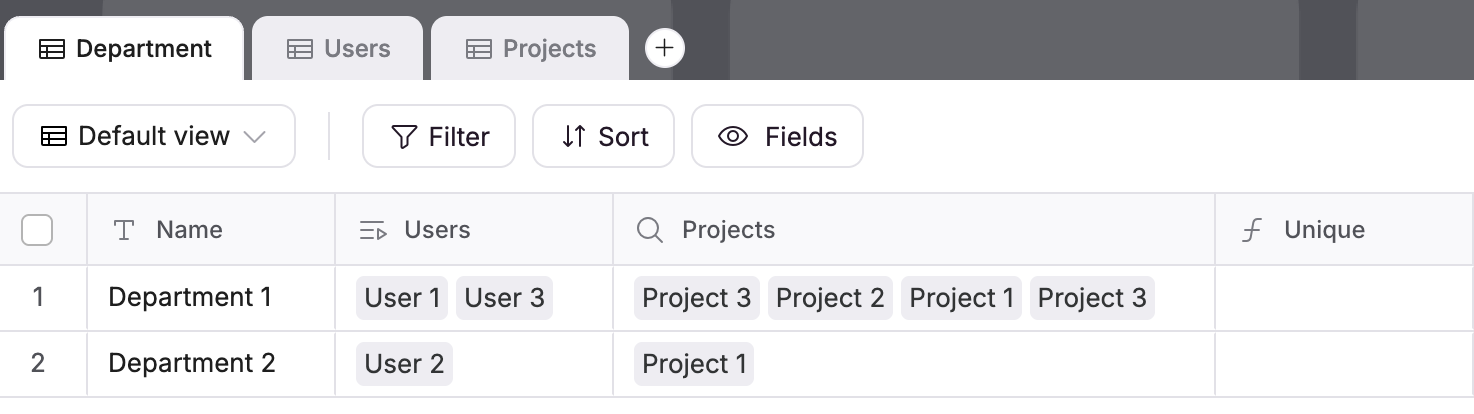Click the User 3 tag in Department 1
The image size is (1474, 414).
tap(504, 298)
